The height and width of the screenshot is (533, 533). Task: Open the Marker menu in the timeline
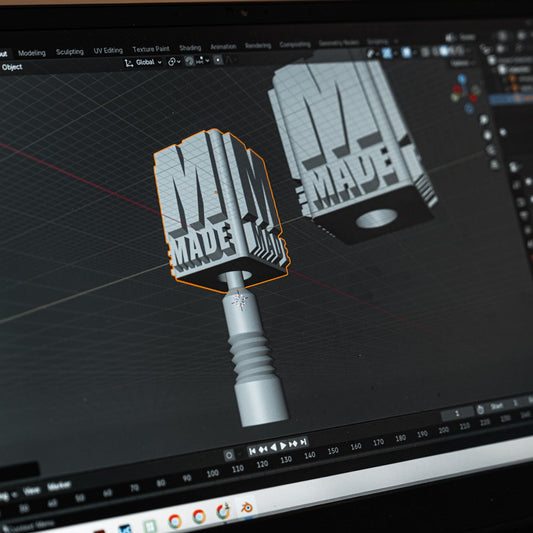coord(59,486)
